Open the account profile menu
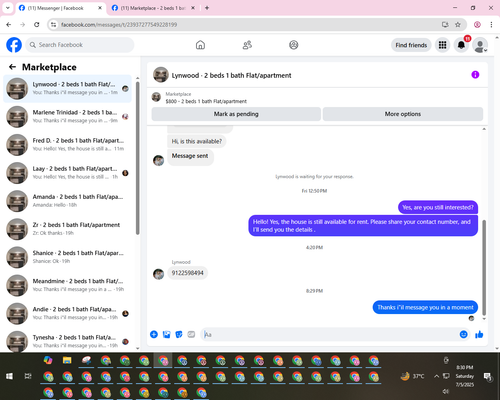Image resolution: width=500 pixels, height=400 pixels. coord(480,46)
